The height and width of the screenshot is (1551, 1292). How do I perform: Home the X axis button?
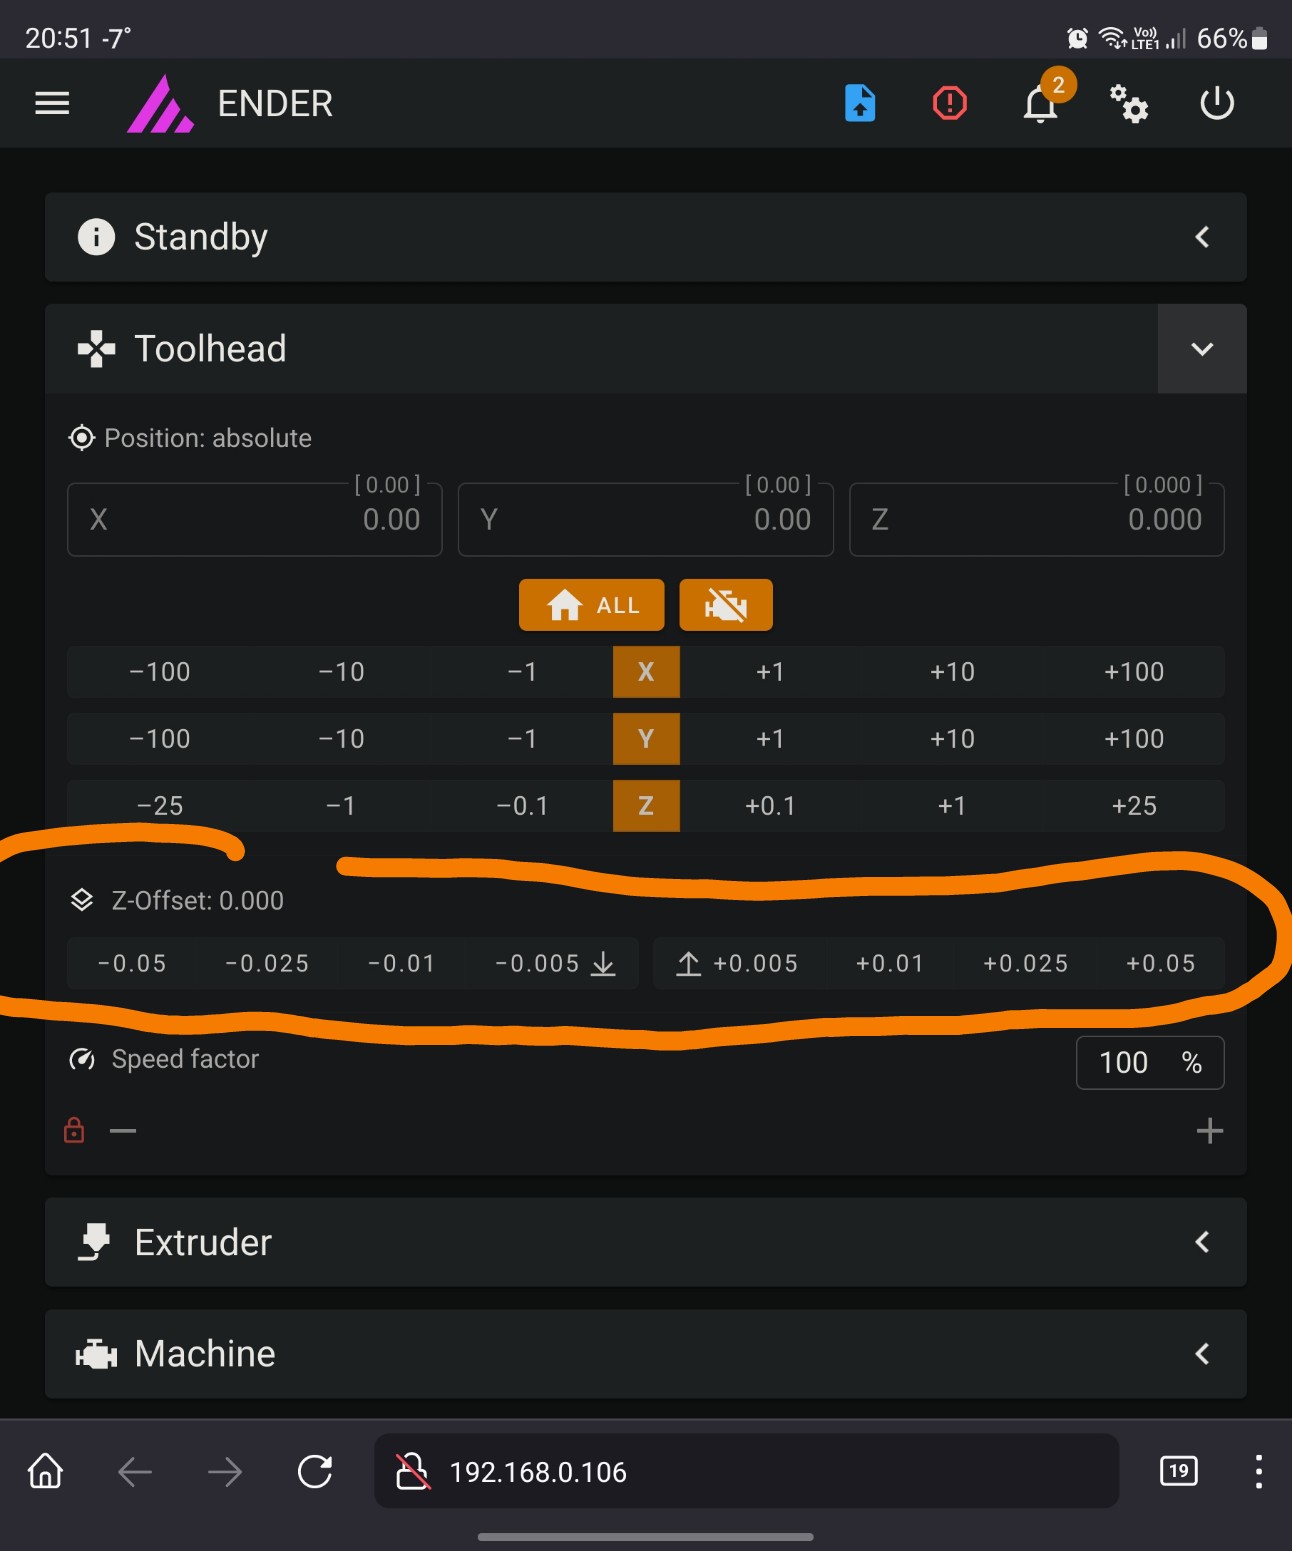[x=646, y=672]
